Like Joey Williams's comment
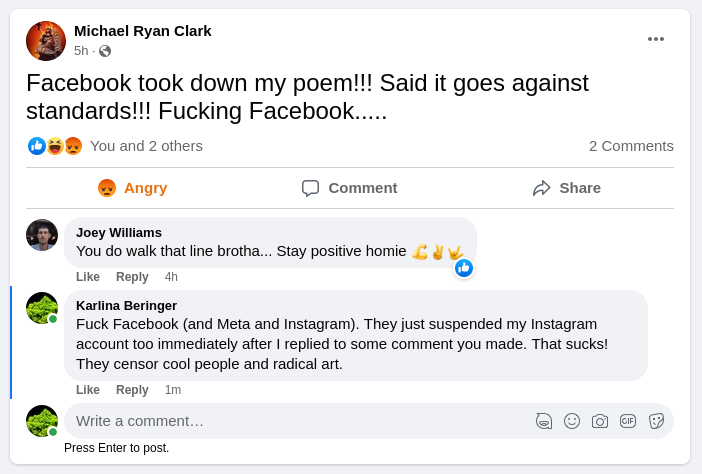 click(x=88, y=277)
